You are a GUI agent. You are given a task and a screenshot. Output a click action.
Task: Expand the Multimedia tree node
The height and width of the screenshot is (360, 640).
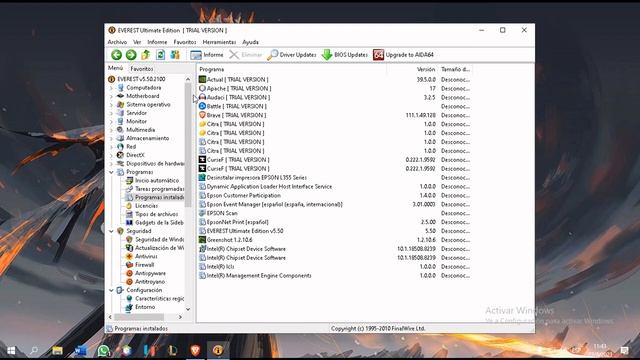coord(111,130)
